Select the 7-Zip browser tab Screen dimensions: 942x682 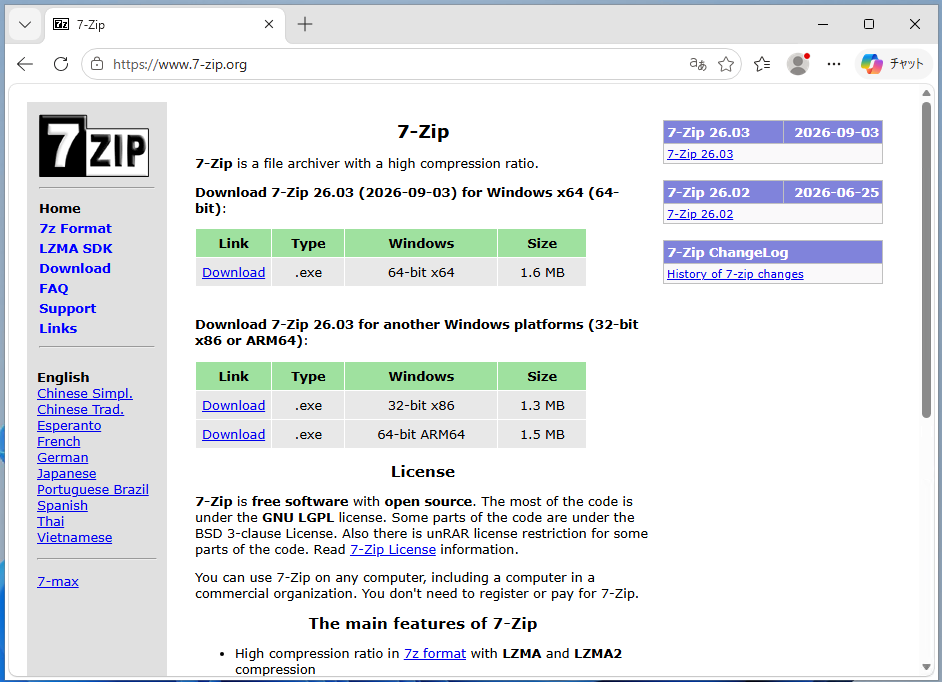pos(165,25)
